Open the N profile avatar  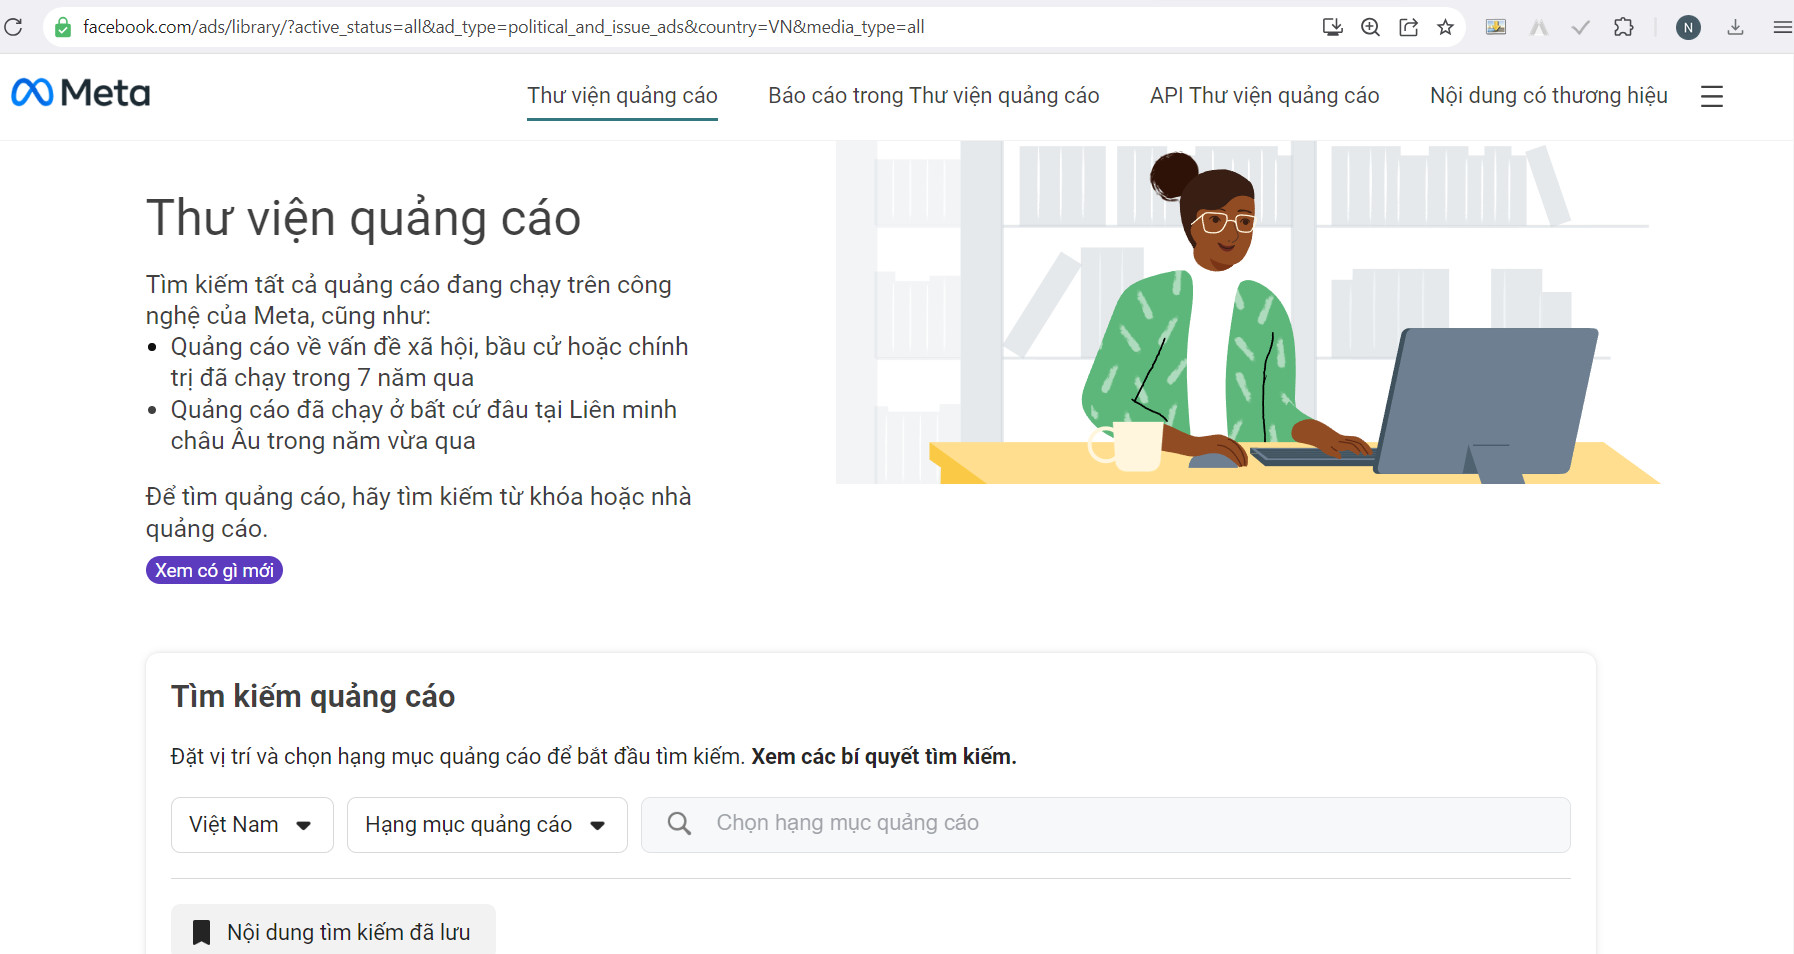click(1688, 27)
